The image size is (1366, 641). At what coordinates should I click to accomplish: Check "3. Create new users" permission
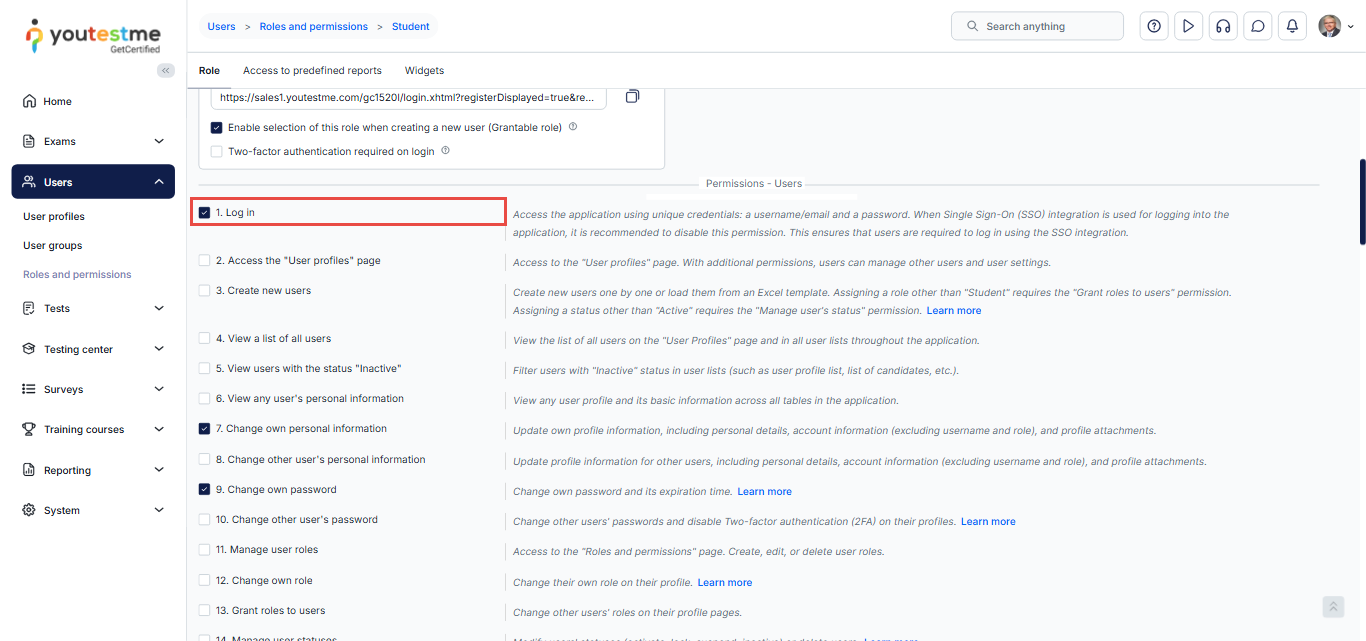pyautogui.click(x=204, y=291)
